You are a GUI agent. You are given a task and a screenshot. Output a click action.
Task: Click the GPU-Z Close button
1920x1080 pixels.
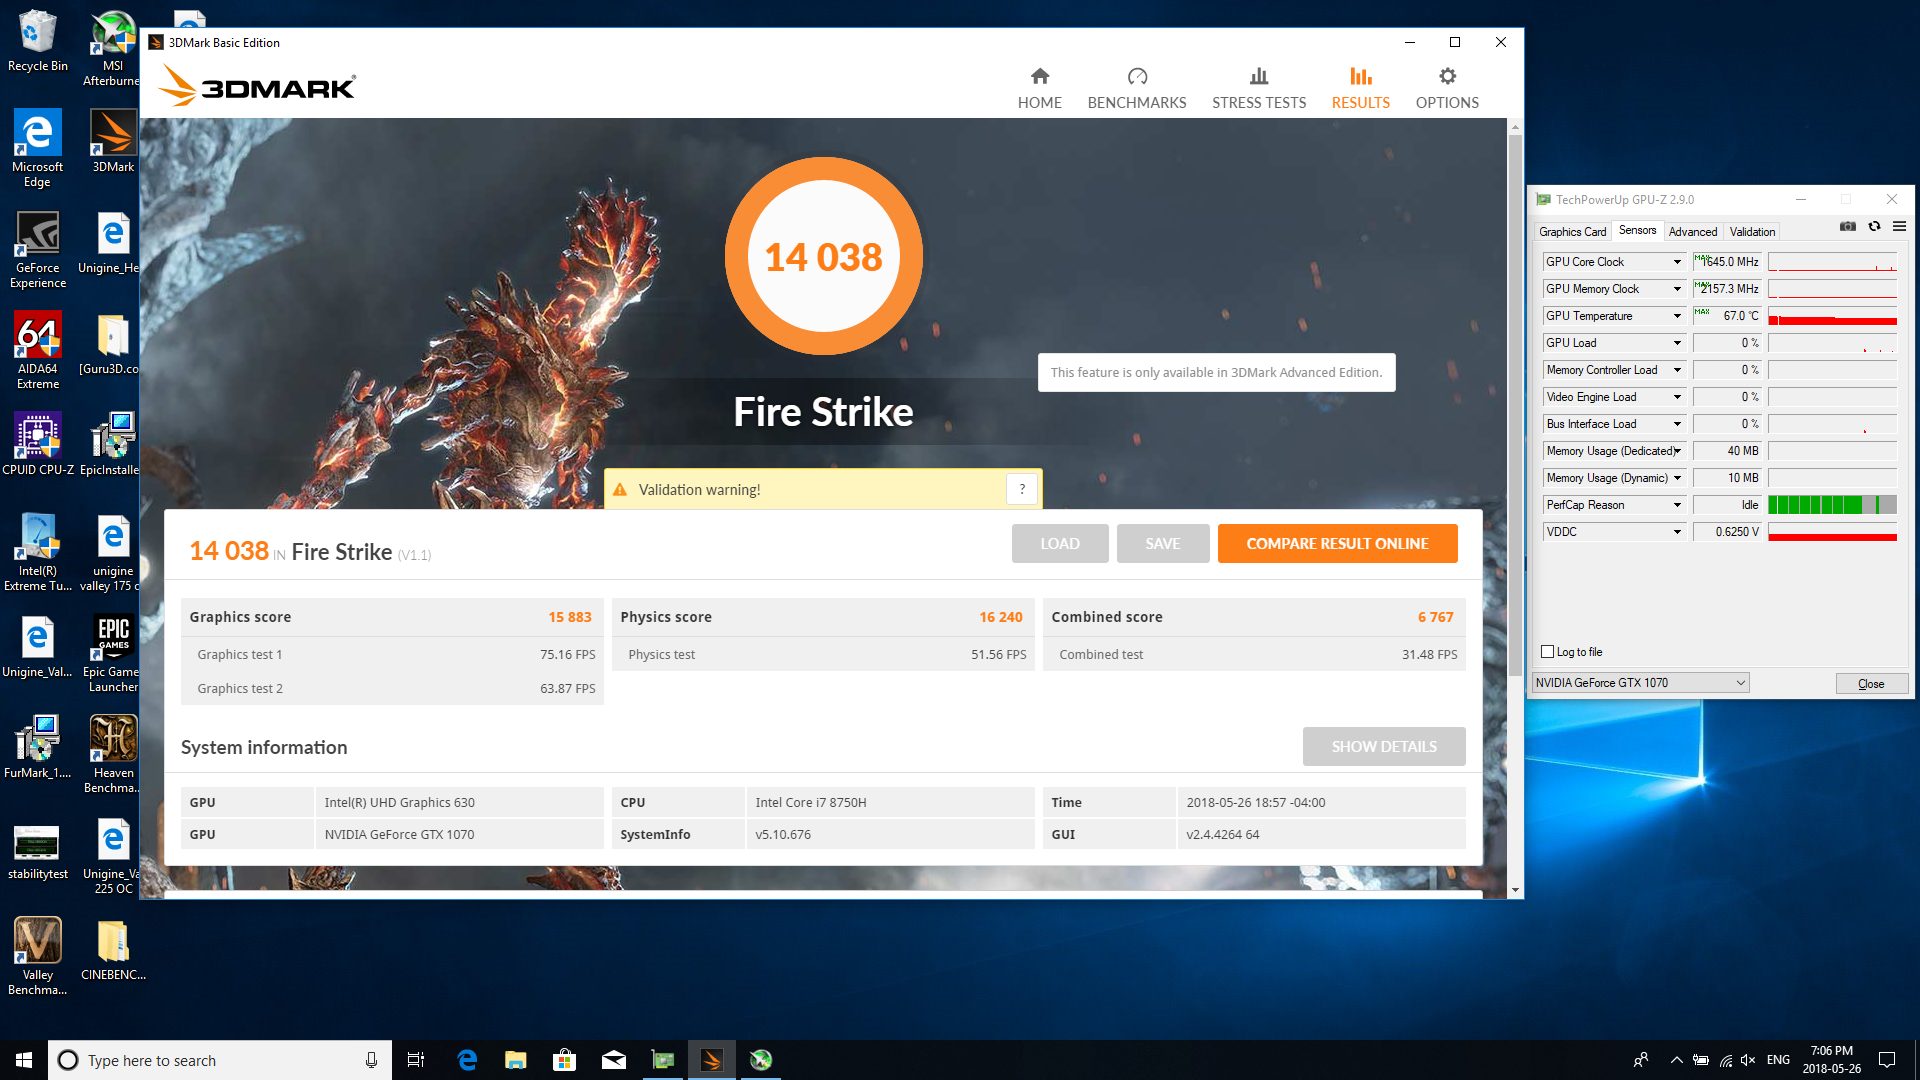coord(1871,684)
